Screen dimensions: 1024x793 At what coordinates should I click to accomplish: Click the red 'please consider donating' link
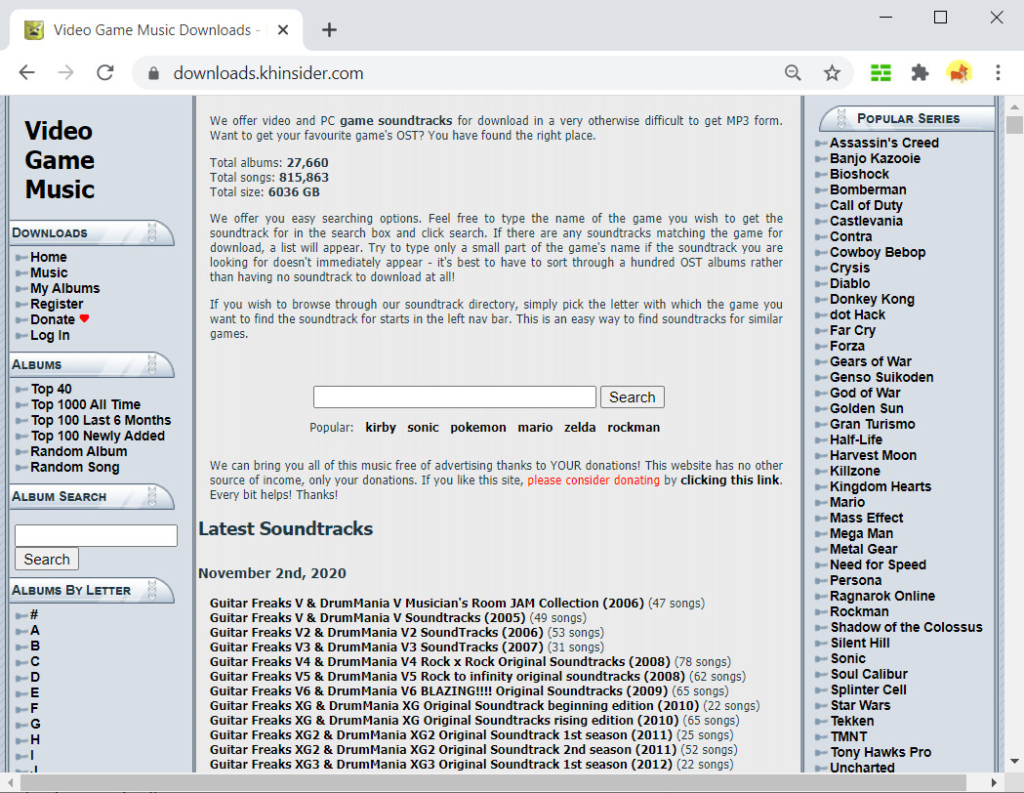[594, 480]
